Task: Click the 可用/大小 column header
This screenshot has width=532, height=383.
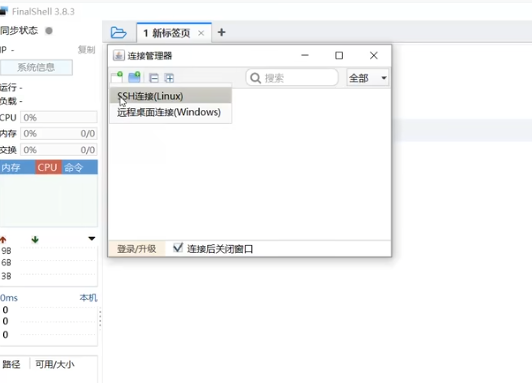Action: 55,364
